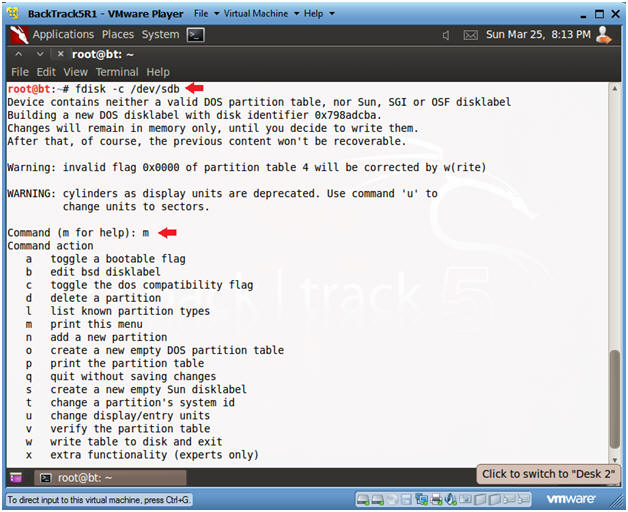
Task: Click the first hard disk status icon
Action: 363,499
